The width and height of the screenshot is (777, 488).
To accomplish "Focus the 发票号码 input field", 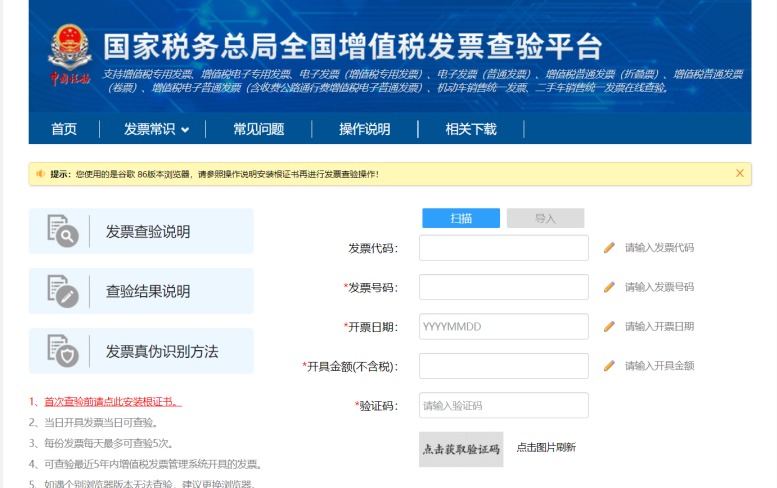I will (504, 287).
